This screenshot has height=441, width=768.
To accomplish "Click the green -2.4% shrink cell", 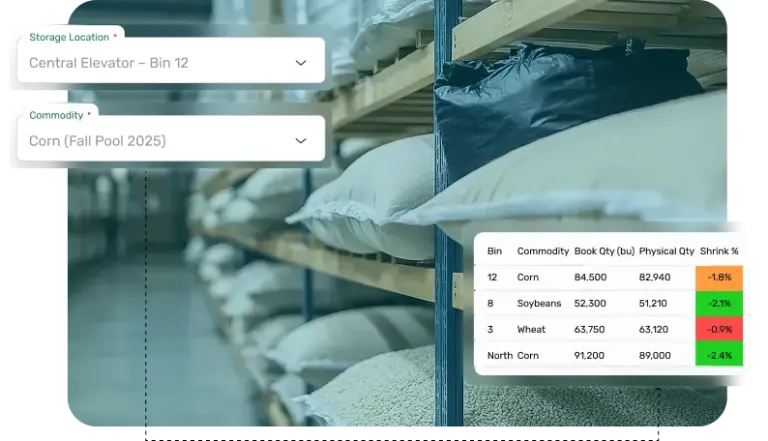I will [x=719, y=355].
